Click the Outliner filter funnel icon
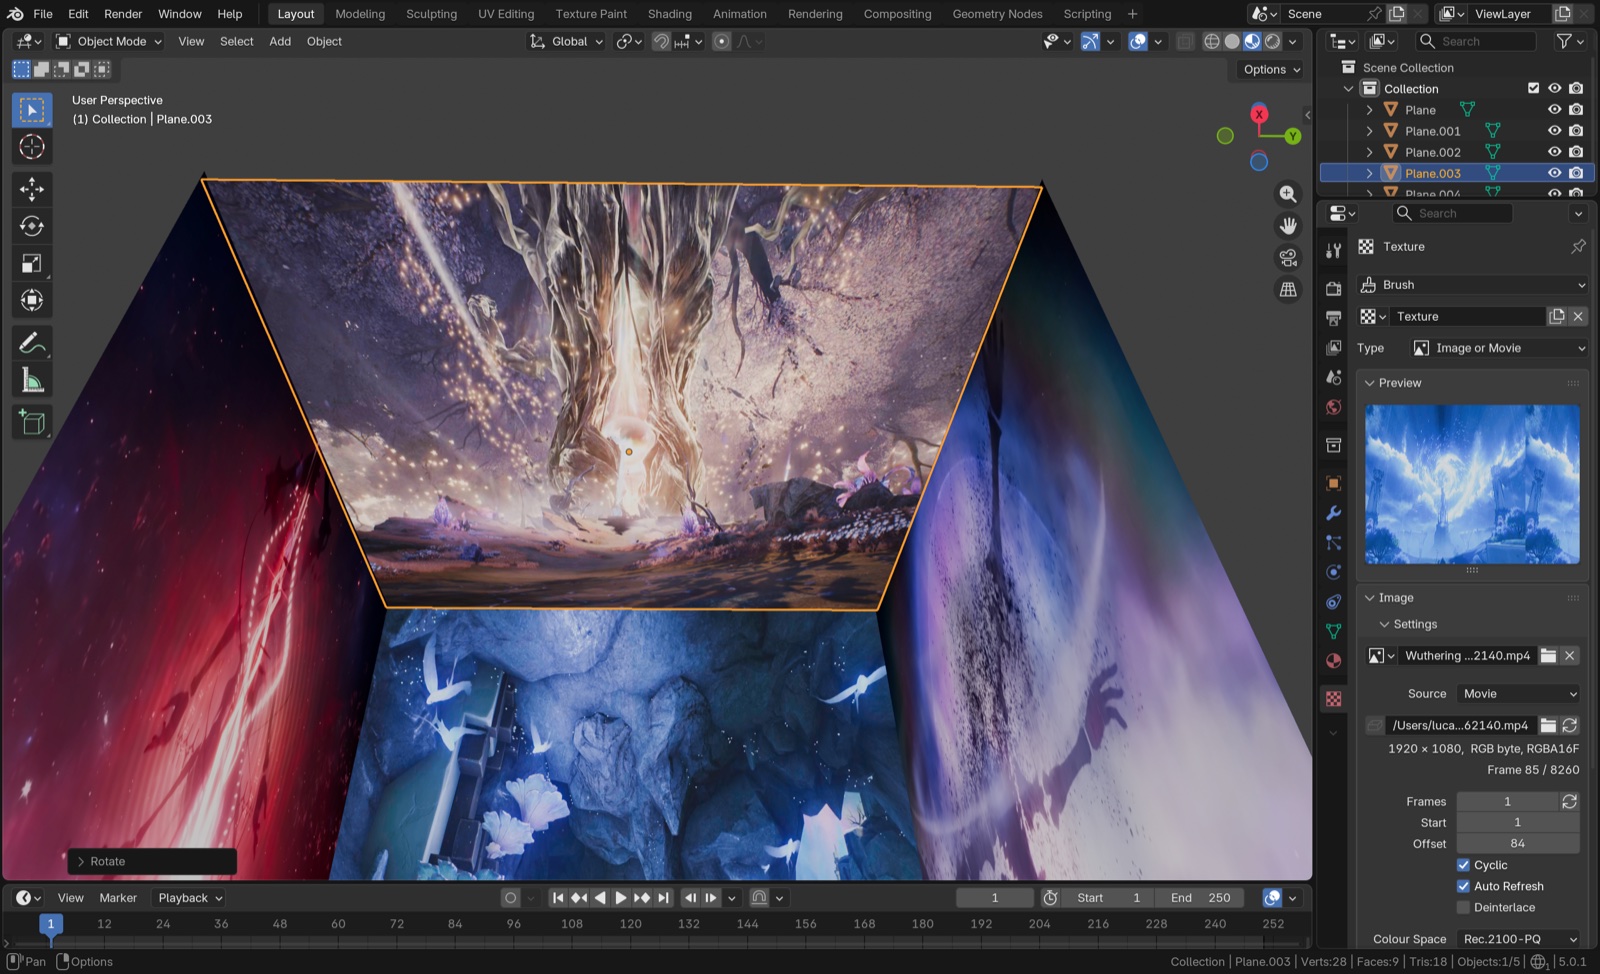 click(1564, 41)
